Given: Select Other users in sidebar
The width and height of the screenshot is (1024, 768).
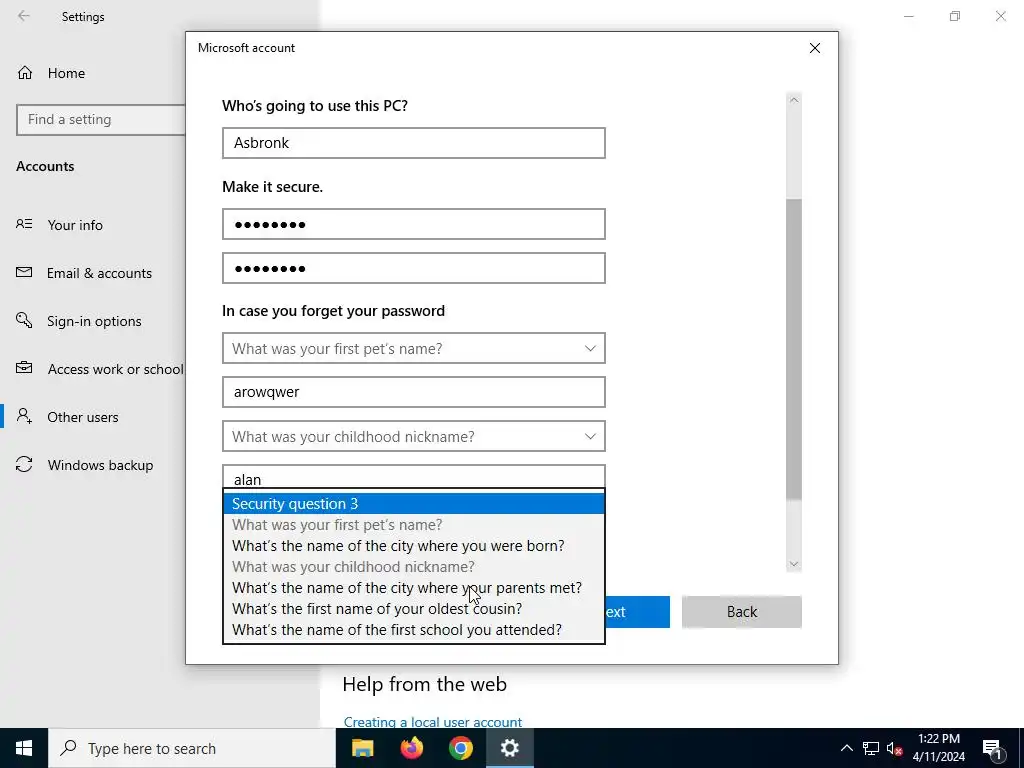Looking at the screenshot, I should (x=83, y=417).
